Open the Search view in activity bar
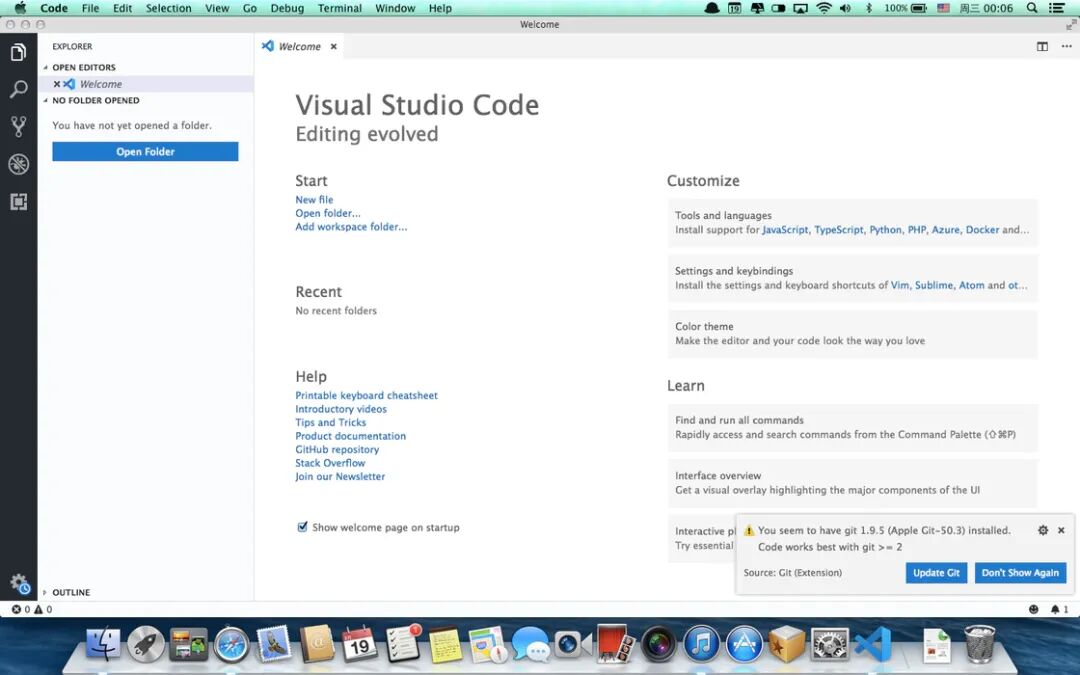This screenshot has width=1080, height=675. click(19, 89)
